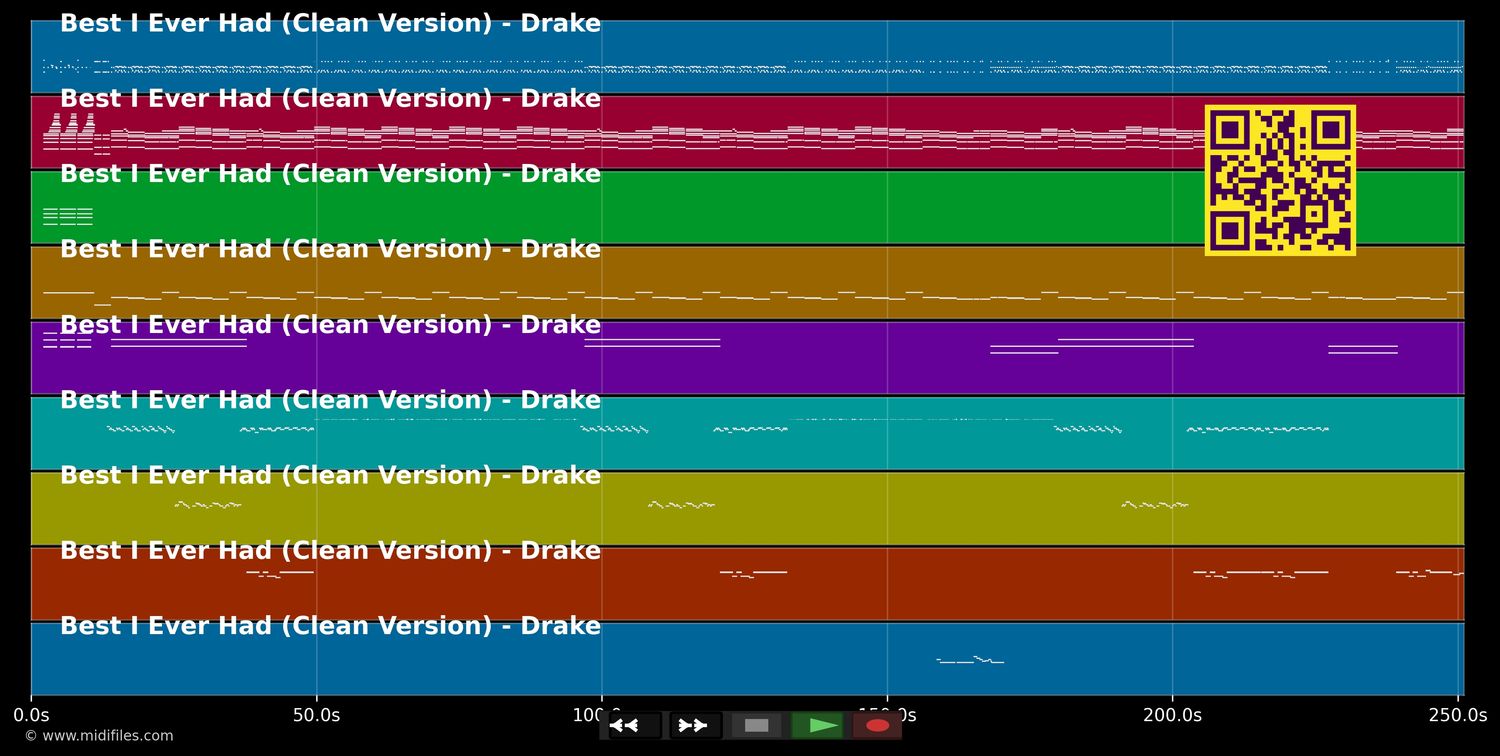The image size is (1500, 756).
Task: Select the crimson track's song title label
Action: [x=330, y=99]
